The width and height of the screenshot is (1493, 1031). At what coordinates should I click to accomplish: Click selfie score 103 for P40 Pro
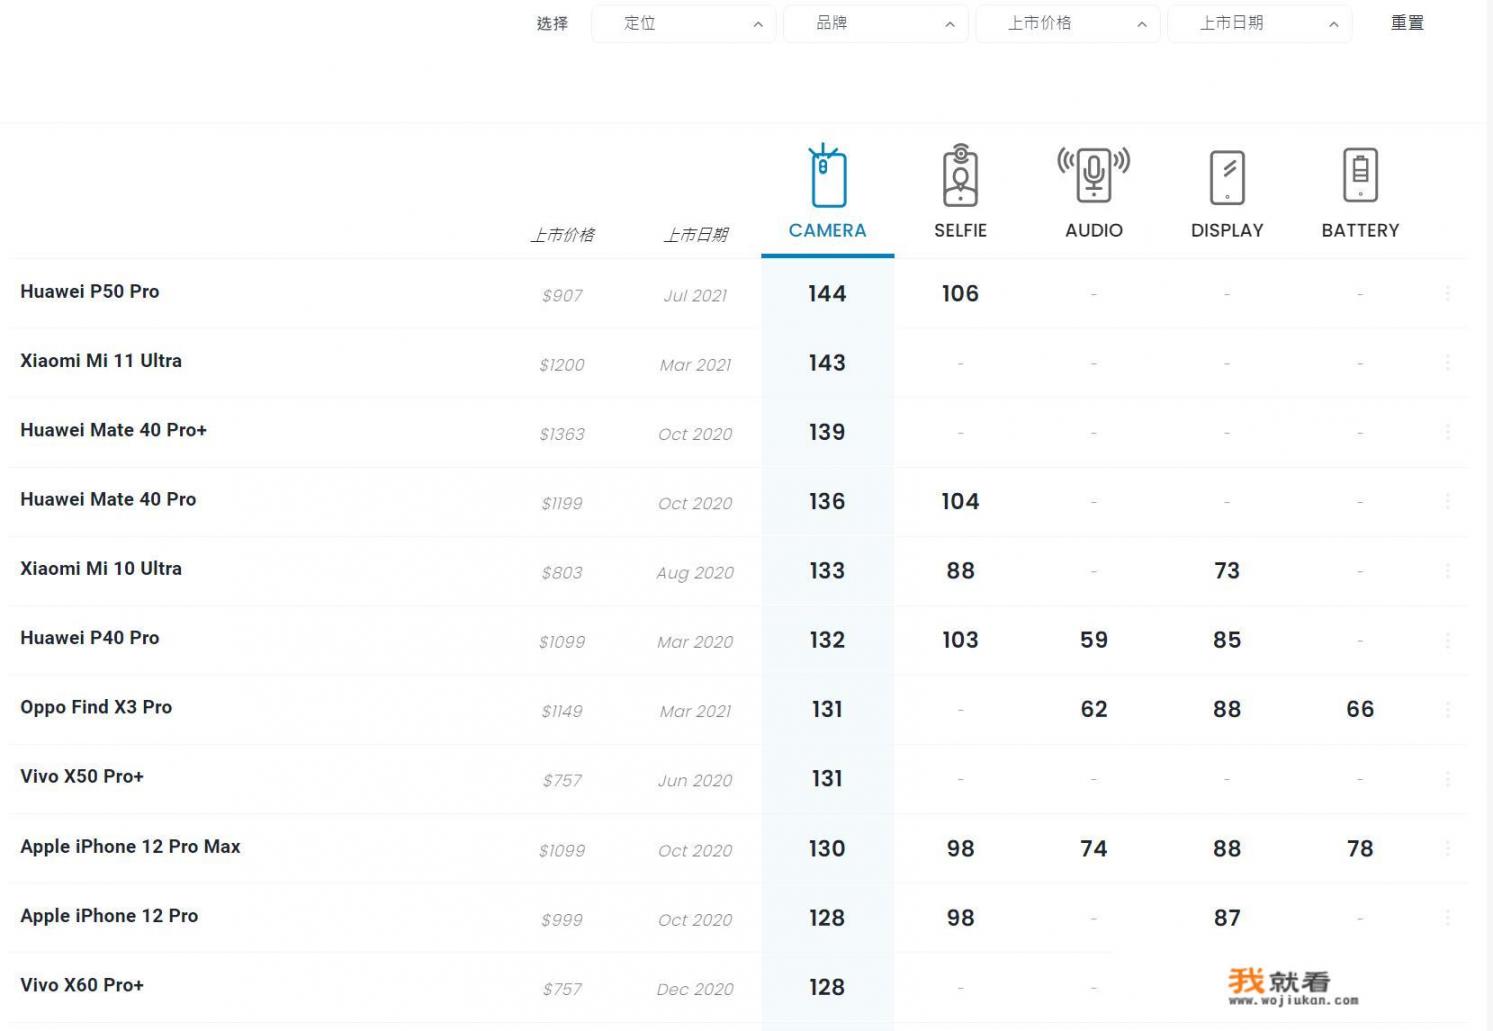click(960, 640)
